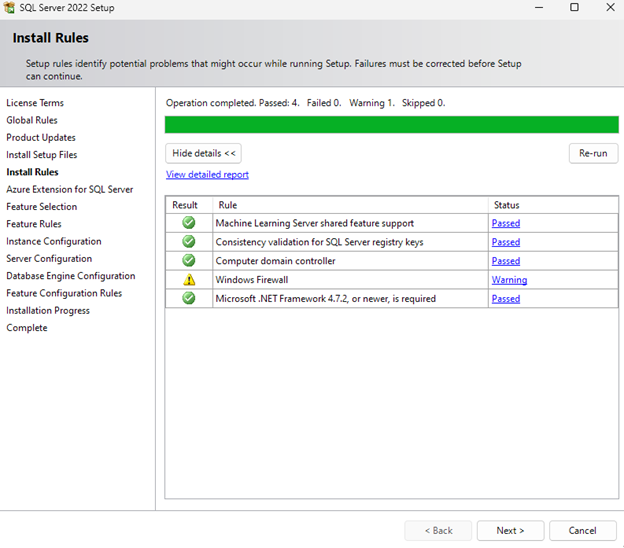Click 'Microsoft .NET Framework 4.7.2' rule text
Image resolution: width=624 pixels, height=548 pixels.
point(326,299)
